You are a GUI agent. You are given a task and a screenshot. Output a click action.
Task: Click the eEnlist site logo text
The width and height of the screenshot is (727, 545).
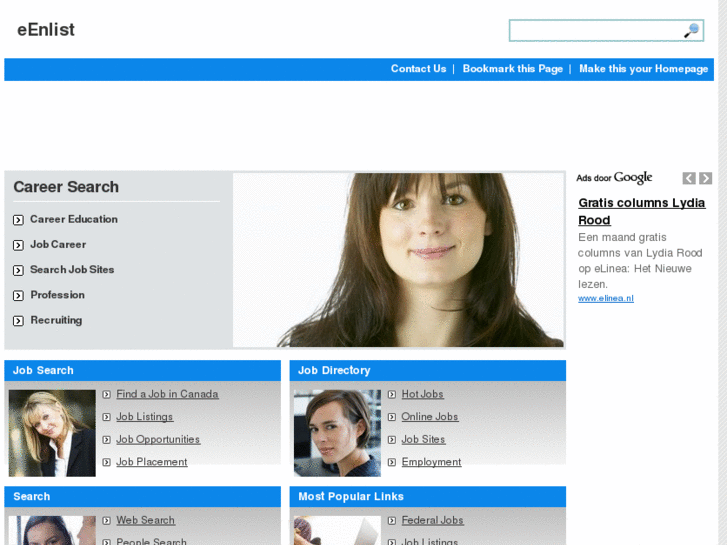point(45,30)
